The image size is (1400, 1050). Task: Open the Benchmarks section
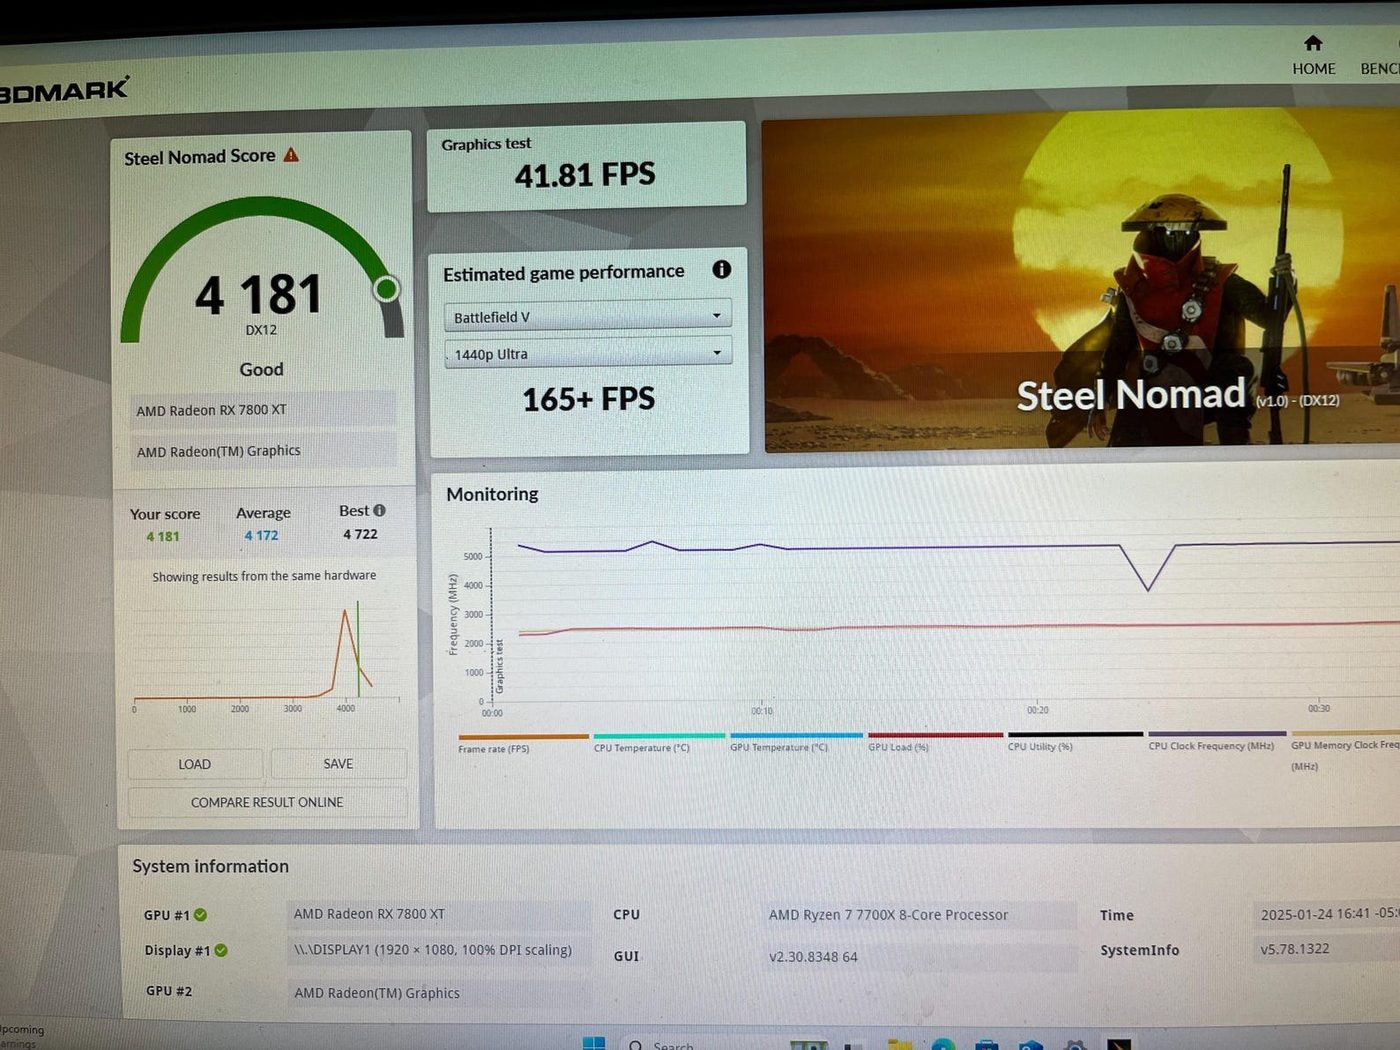(x=1380, y=68)
